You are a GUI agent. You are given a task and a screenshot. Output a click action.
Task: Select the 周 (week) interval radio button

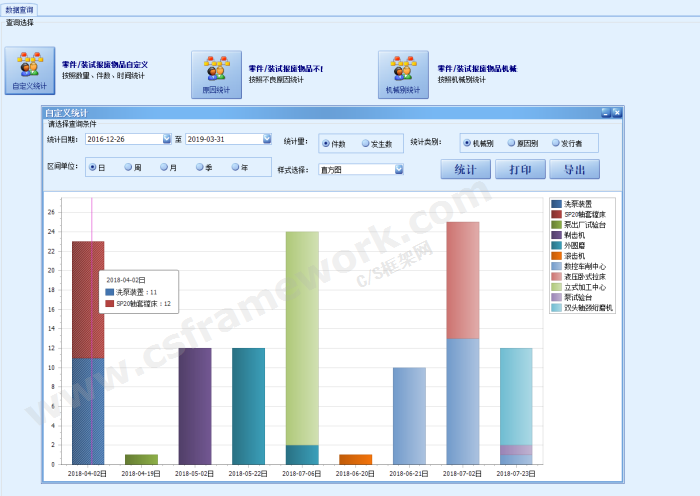(x=129, y=167)
